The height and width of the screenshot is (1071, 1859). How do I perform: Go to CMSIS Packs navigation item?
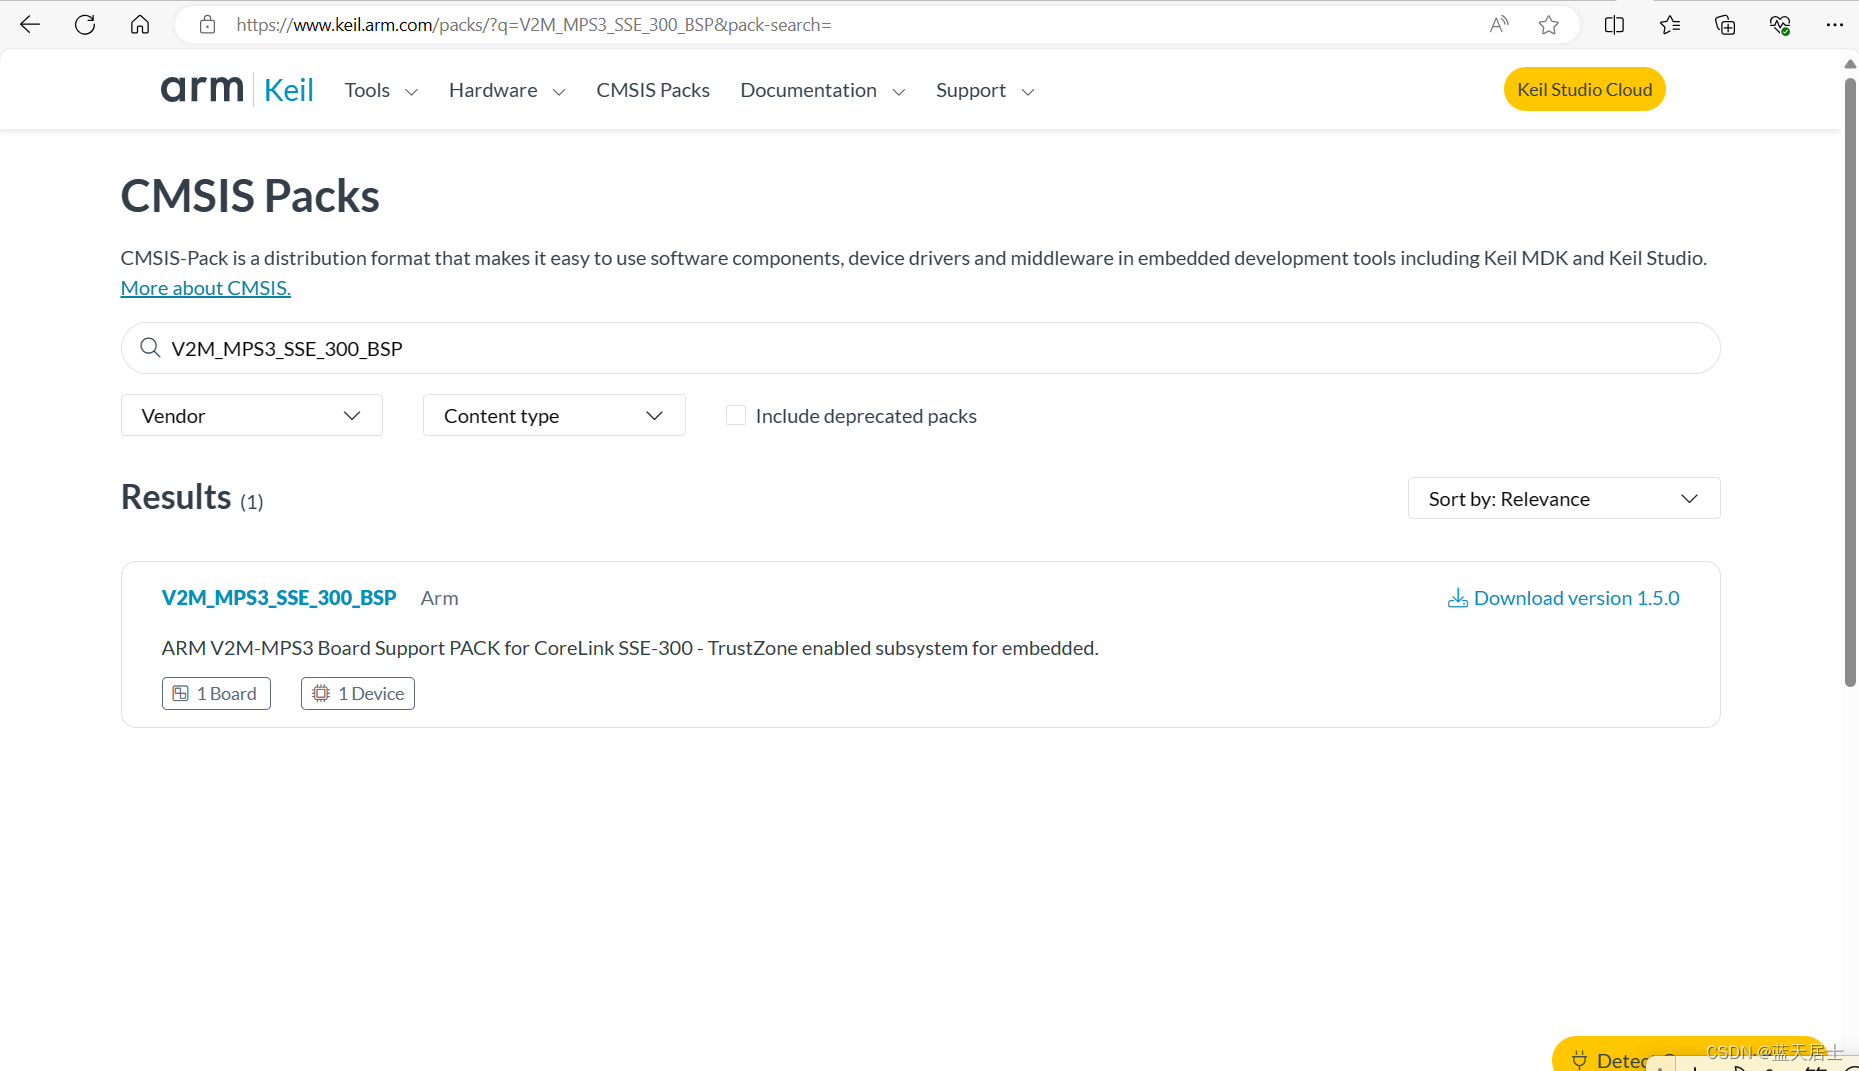point(653,90)
